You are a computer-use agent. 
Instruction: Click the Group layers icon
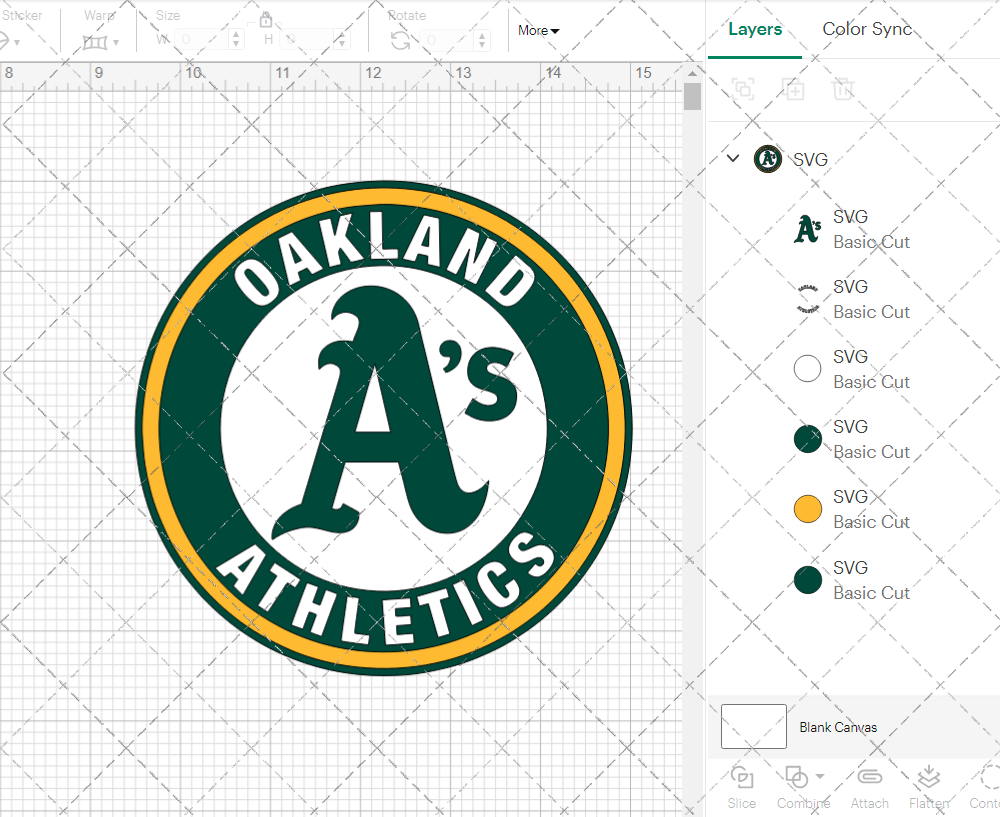743,89
